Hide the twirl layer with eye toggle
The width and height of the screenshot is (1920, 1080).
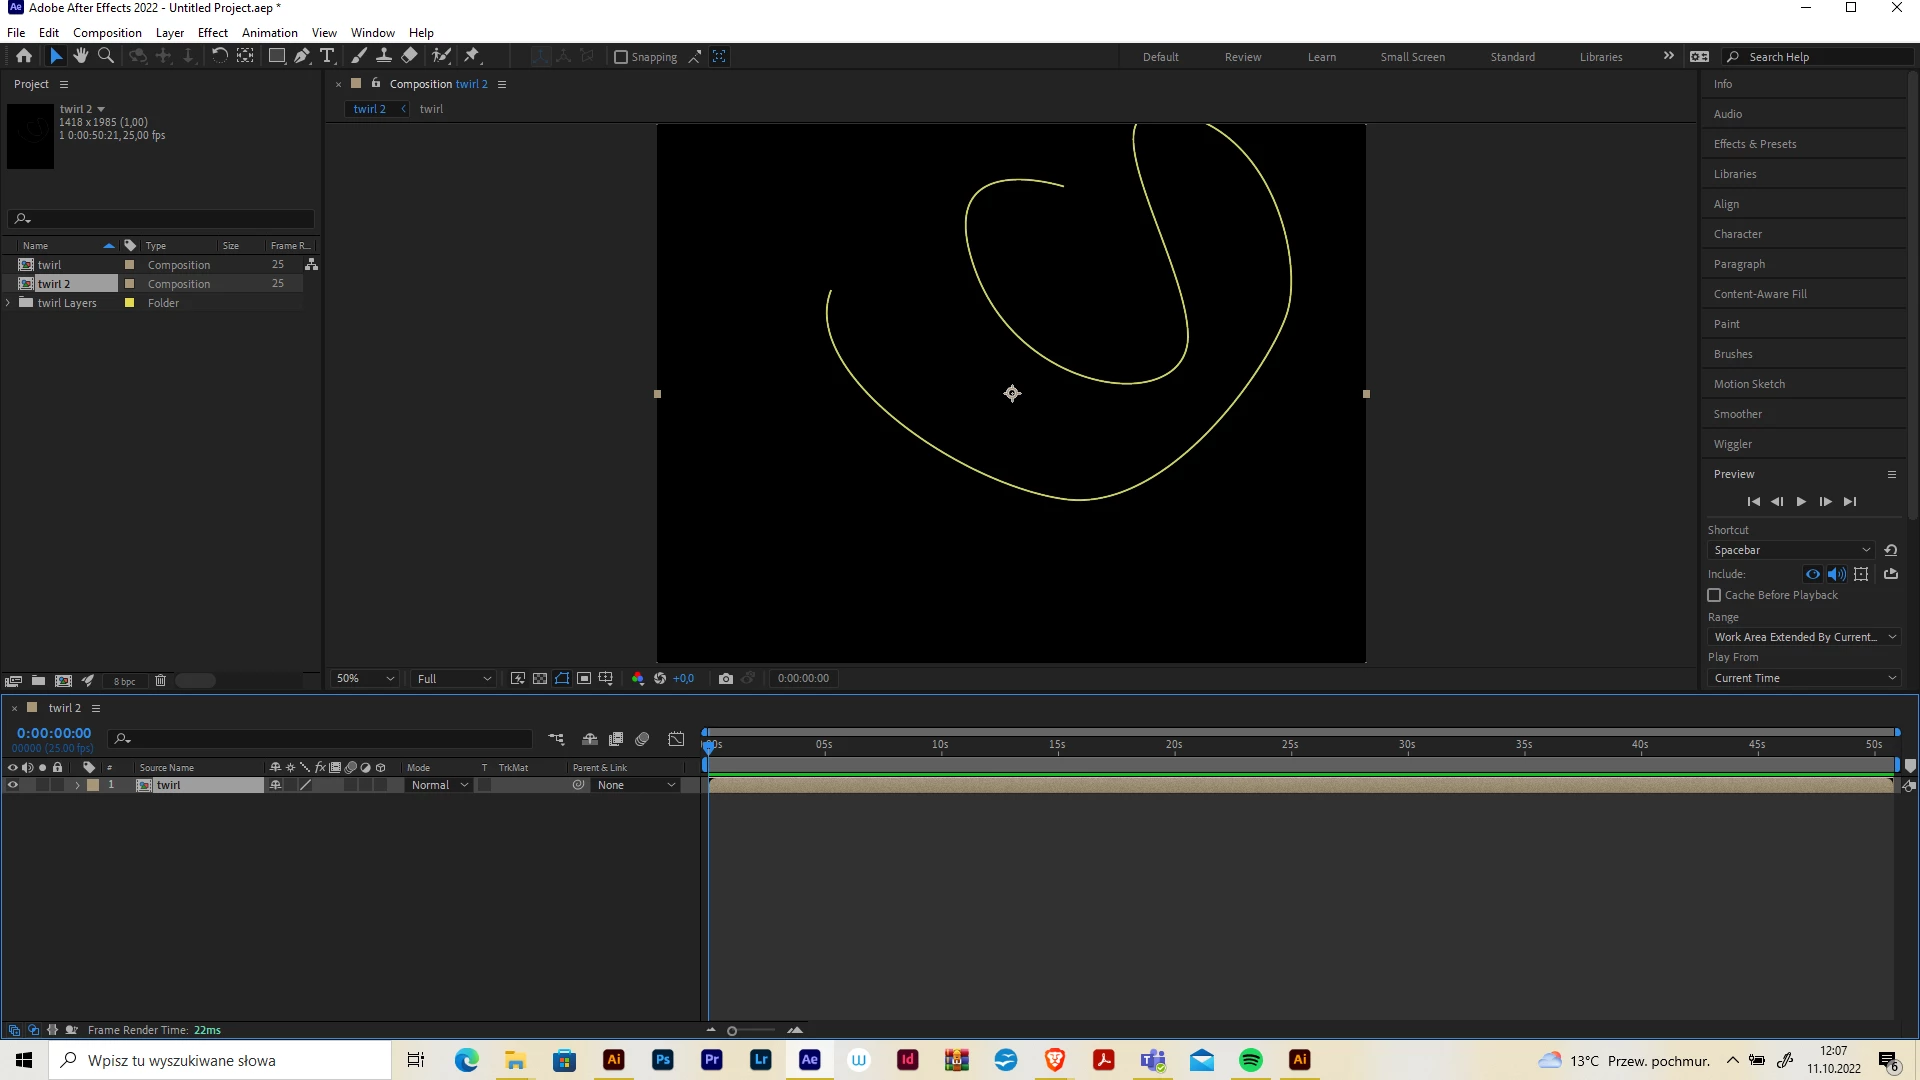13,786
